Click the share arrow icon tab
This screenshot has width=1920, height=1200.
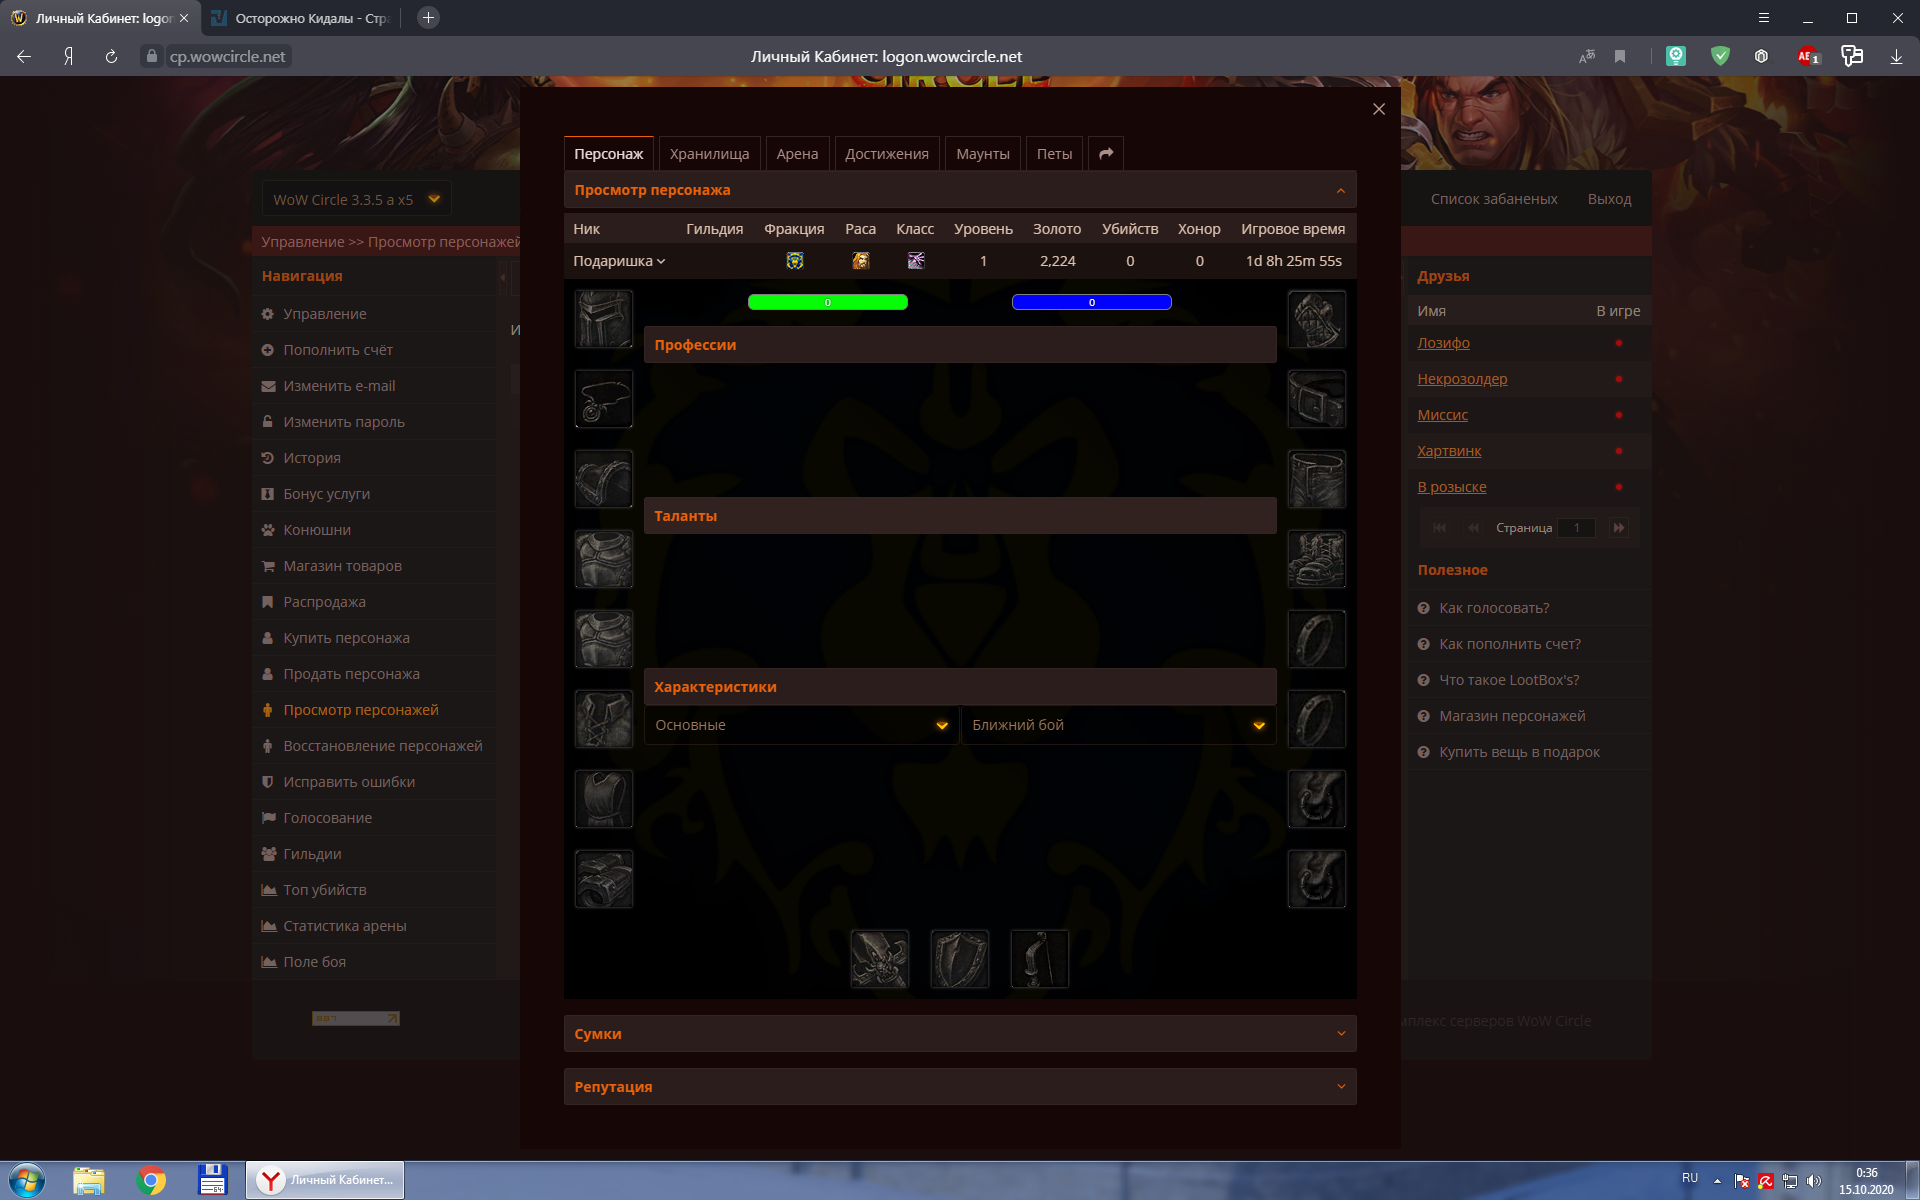(x=1105, y=154)
